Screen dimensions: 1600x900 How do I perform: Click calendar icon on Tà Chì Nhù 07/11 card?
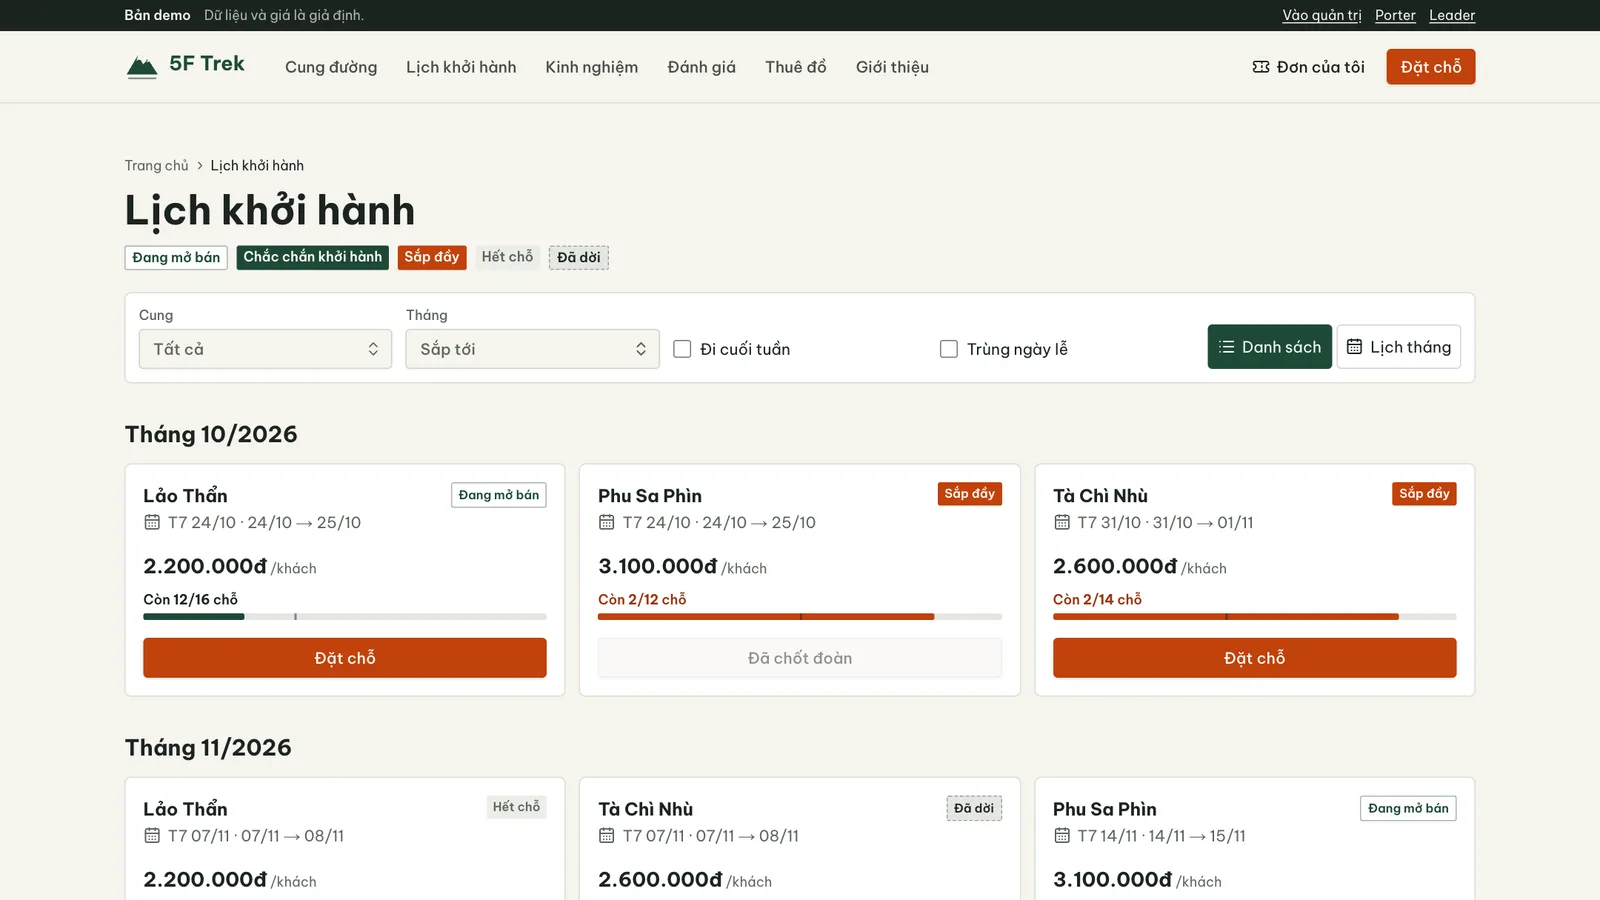coord(606,835)
